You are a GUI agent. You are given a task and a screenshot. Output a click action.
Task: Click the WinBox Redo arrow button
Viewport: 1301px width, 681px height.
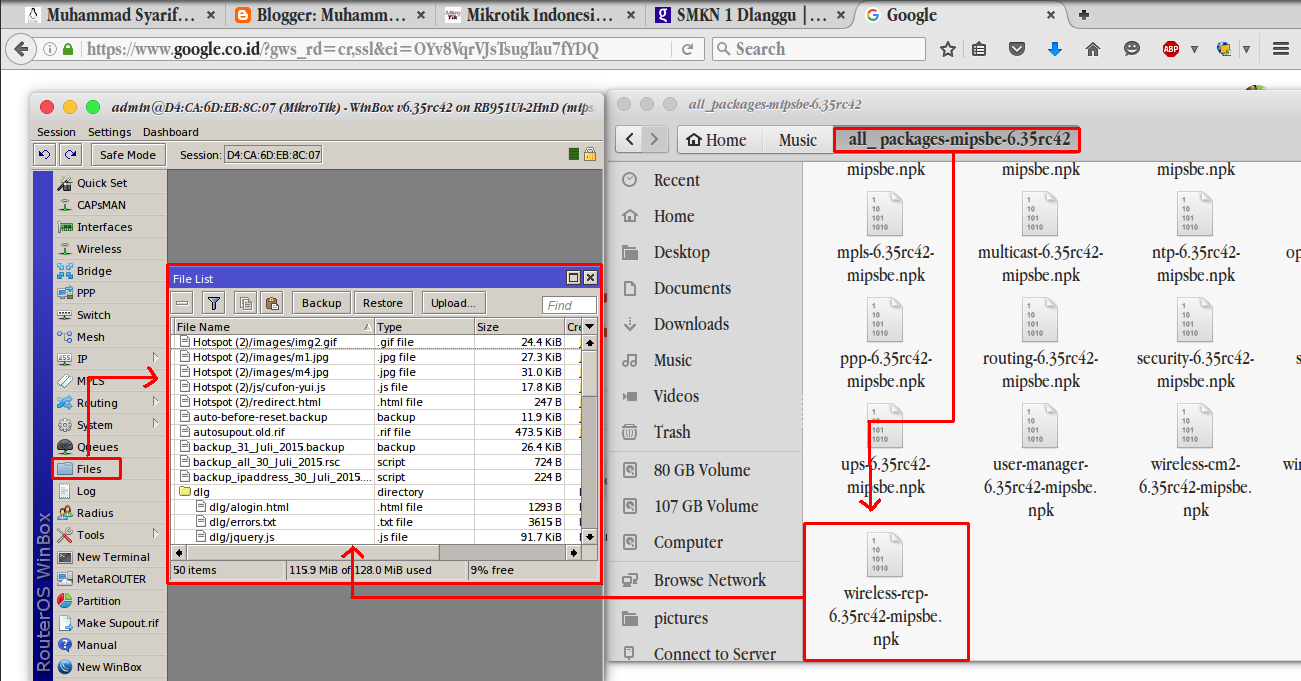(x=70, y=155)
